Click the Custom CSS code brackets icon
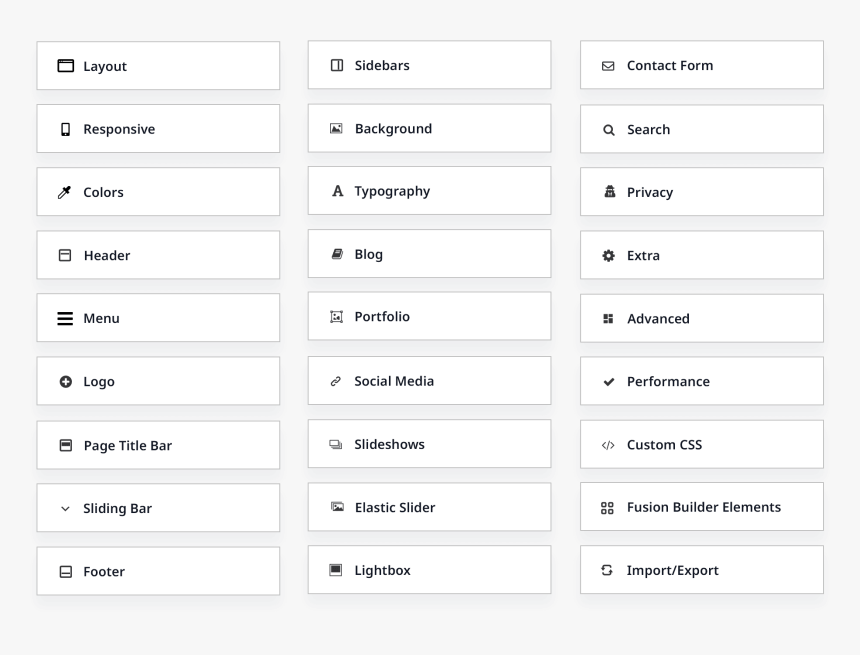This screenshot has width=860, height=655. (x=608, y=445)
